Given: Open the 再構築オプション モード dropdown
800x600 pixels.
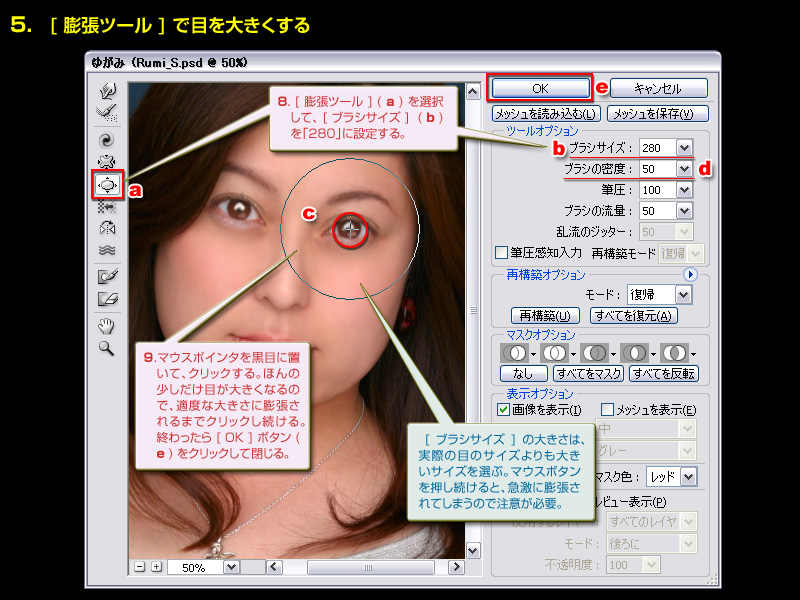Looking at the screenshot, I should pos(683,295).
